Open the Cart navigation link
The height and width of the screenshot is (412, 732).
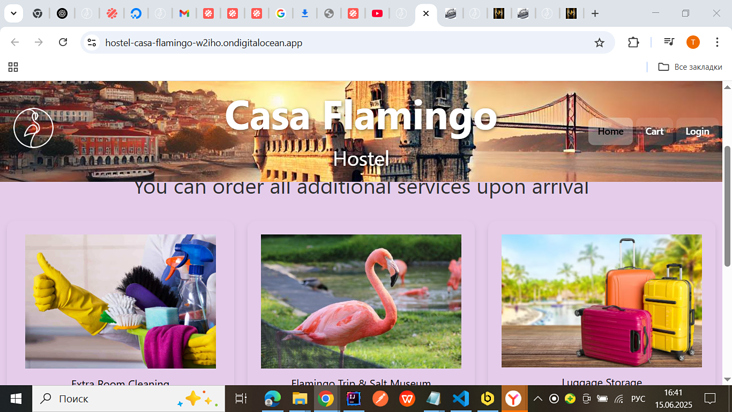654,131
